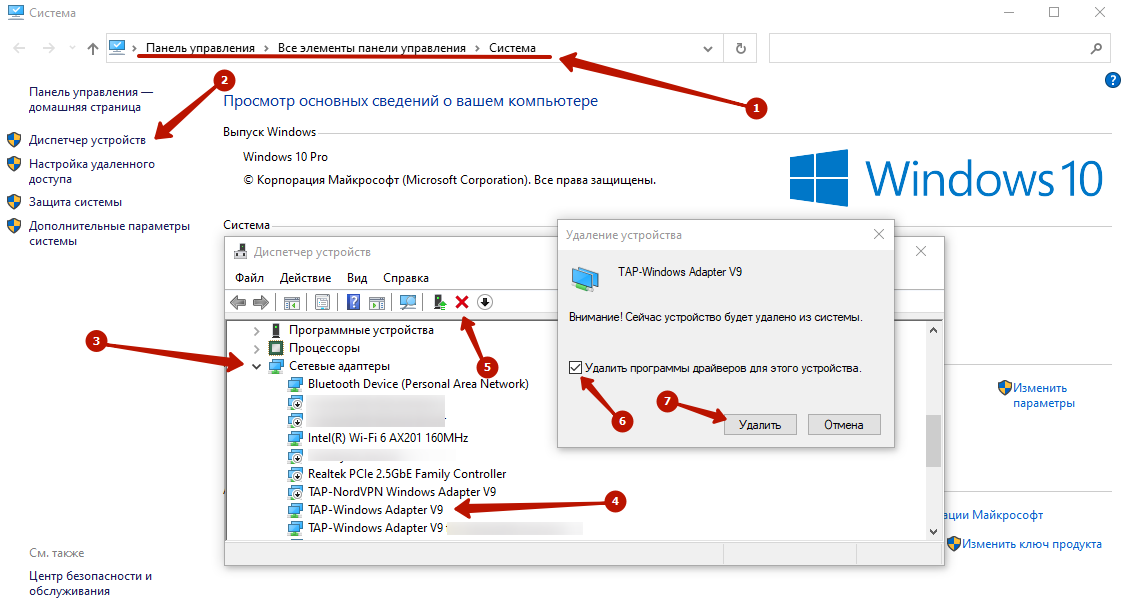1121x616 pixels.
Task: Expand the Процессоры node
Action: (x=256, y=349)
